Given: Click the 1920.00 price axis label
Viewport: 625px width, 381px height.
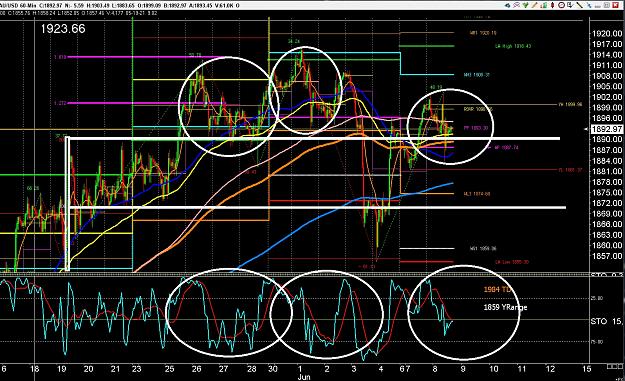Looking at the screenshot, I should pos(607,34).
